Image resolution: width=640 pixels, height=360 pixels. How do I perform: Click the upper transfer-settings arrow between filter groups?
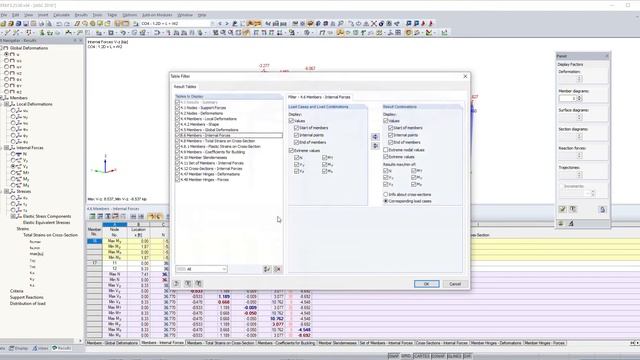[x=376, y=137]
